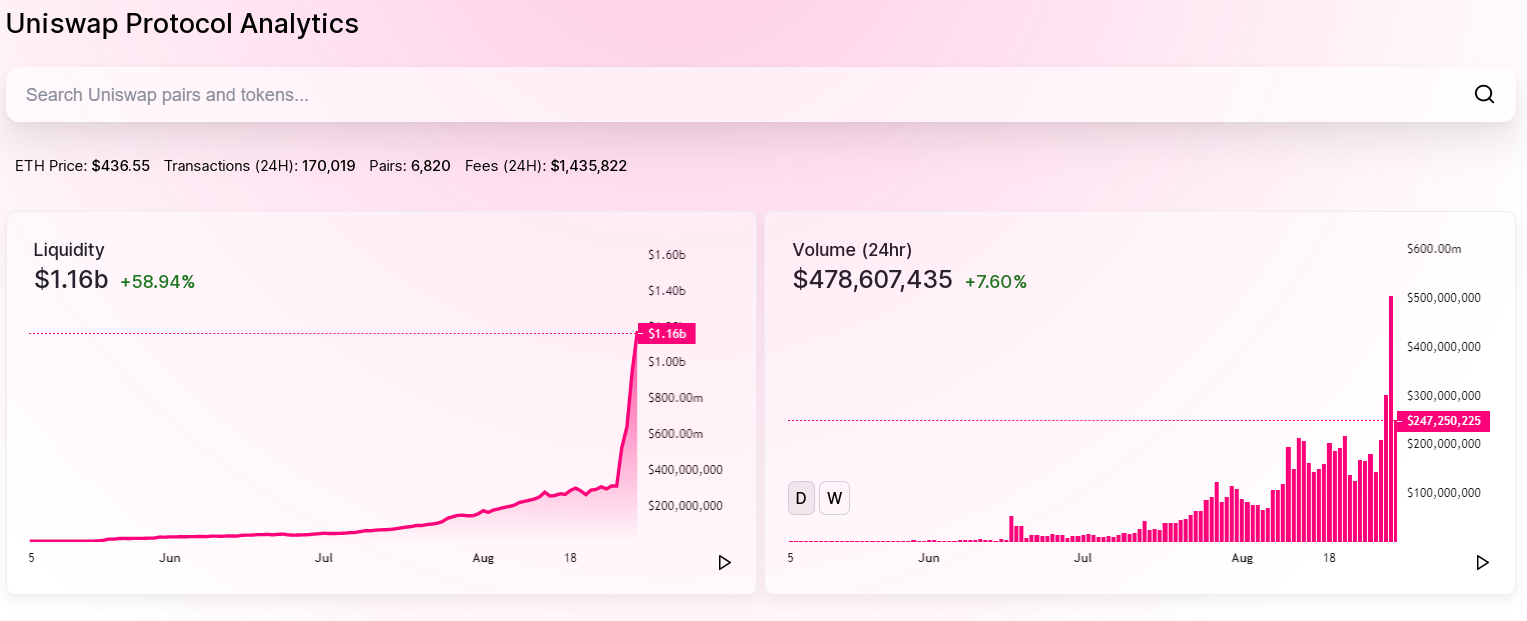This screenshot has width=1527, height=621.
Task: Click the $478,607,435 volume total
Action: pyautogui.click(x=872, y=280)
